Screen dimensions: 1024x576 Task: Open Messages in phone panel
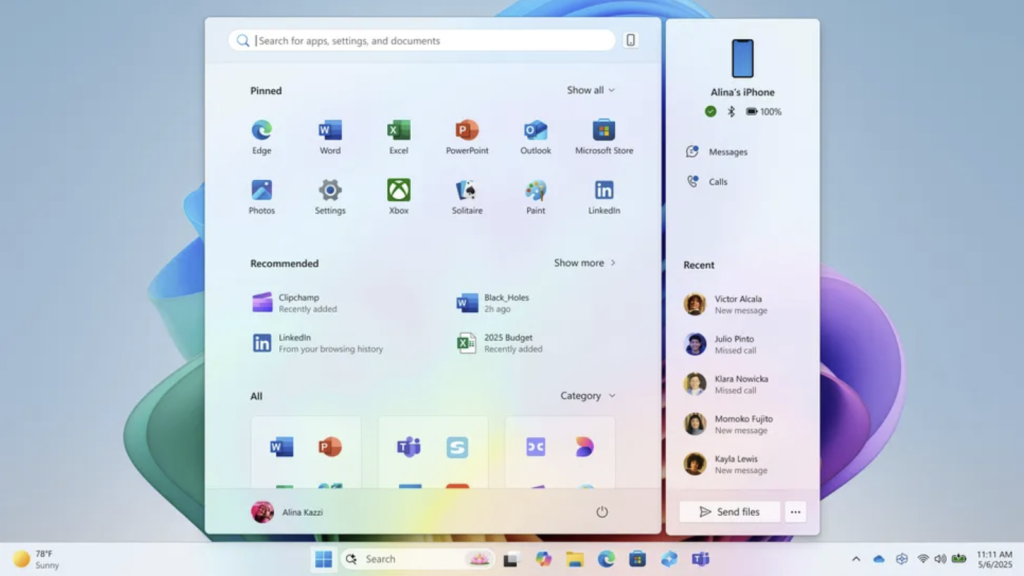click(717, 152)
